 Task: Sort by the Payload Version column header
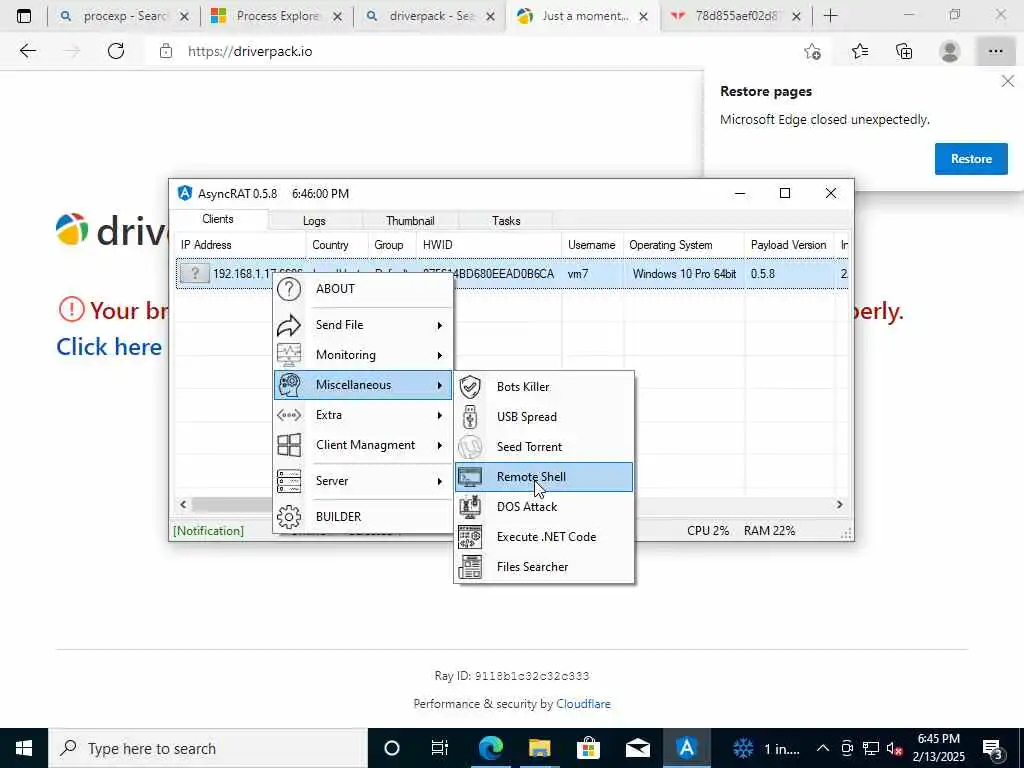pyautogui.click(x=789, y=245)
